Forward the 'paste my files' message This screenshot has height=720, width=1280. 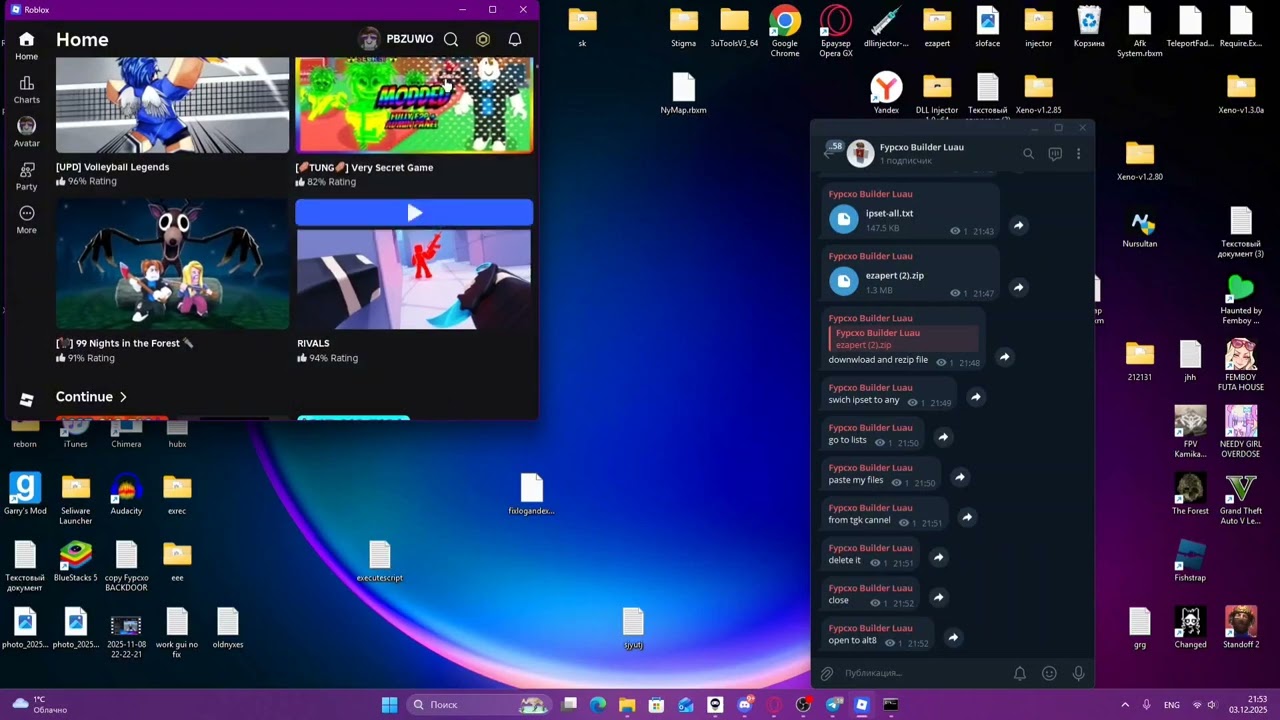[x=959, y=477]
